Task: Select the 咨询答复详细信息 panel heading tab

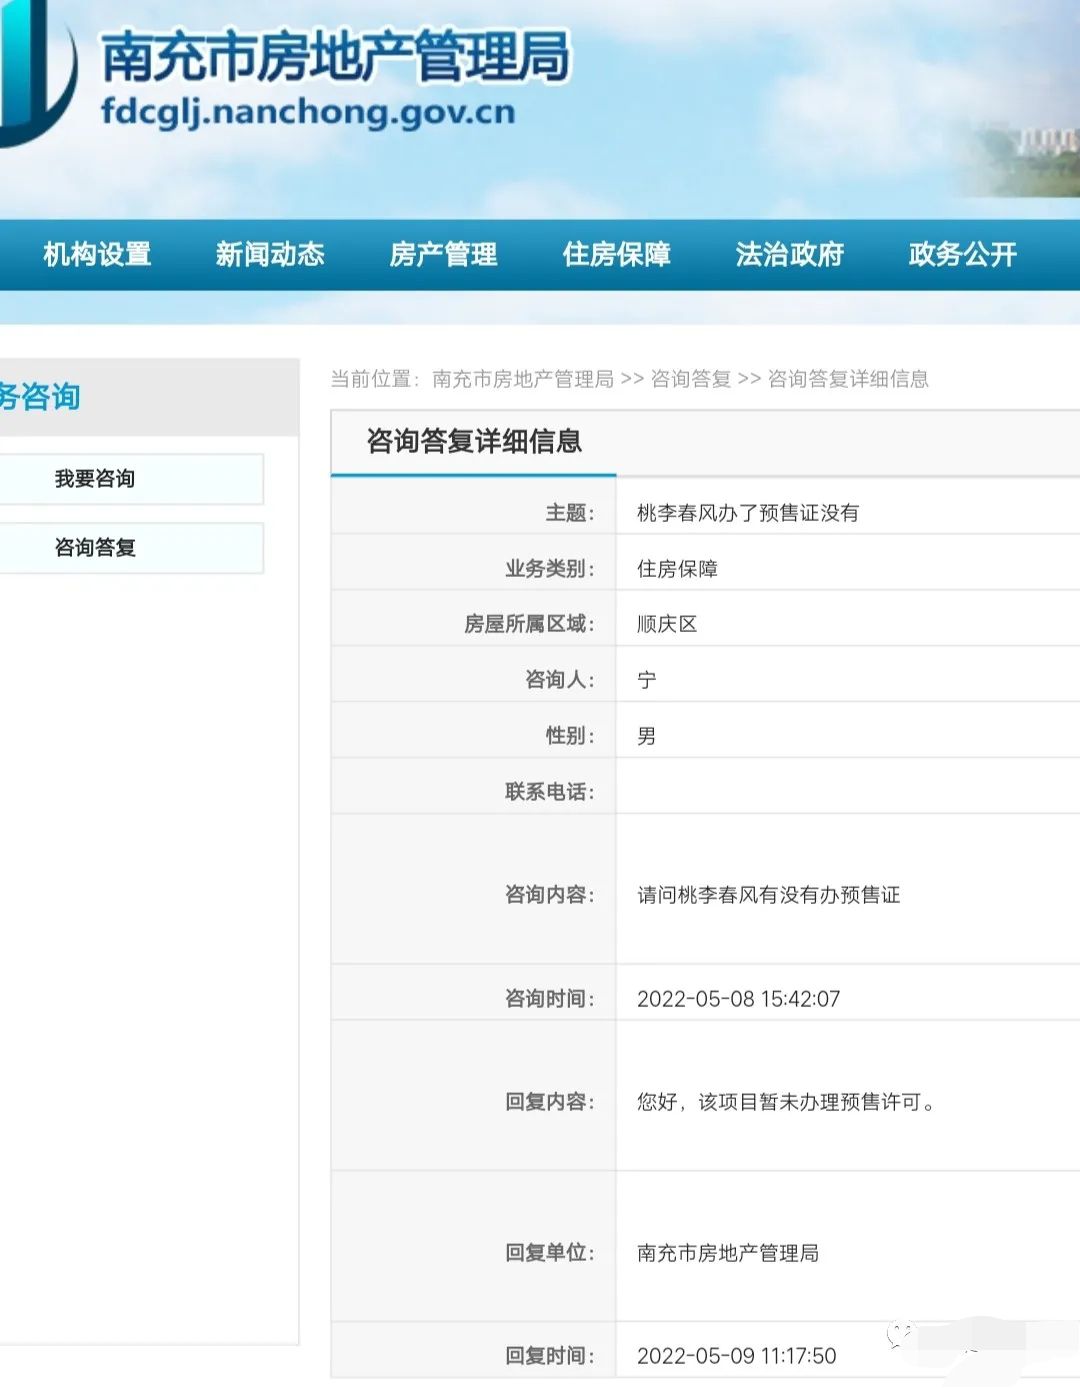Action: click(x=474, y=442)
